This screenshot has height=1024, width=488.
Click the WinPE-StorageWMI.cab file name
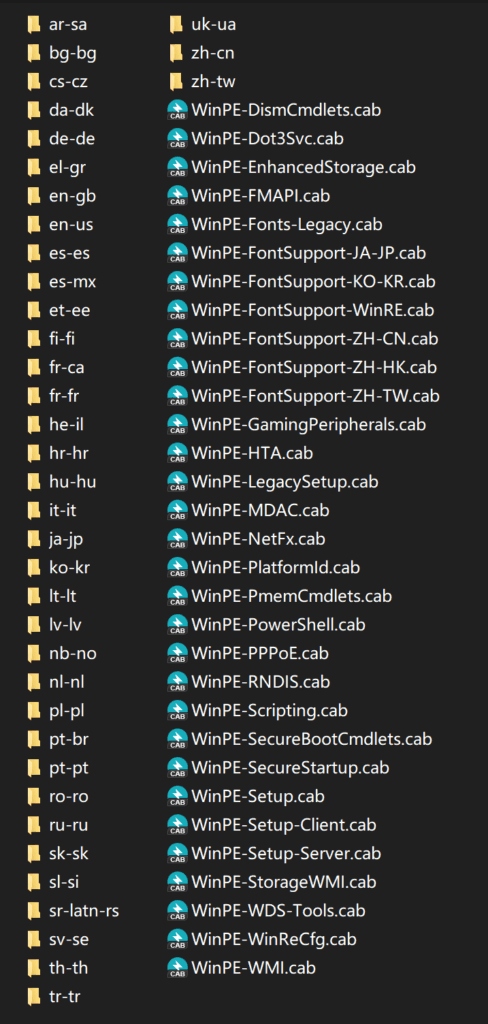(x=284, y=882)
